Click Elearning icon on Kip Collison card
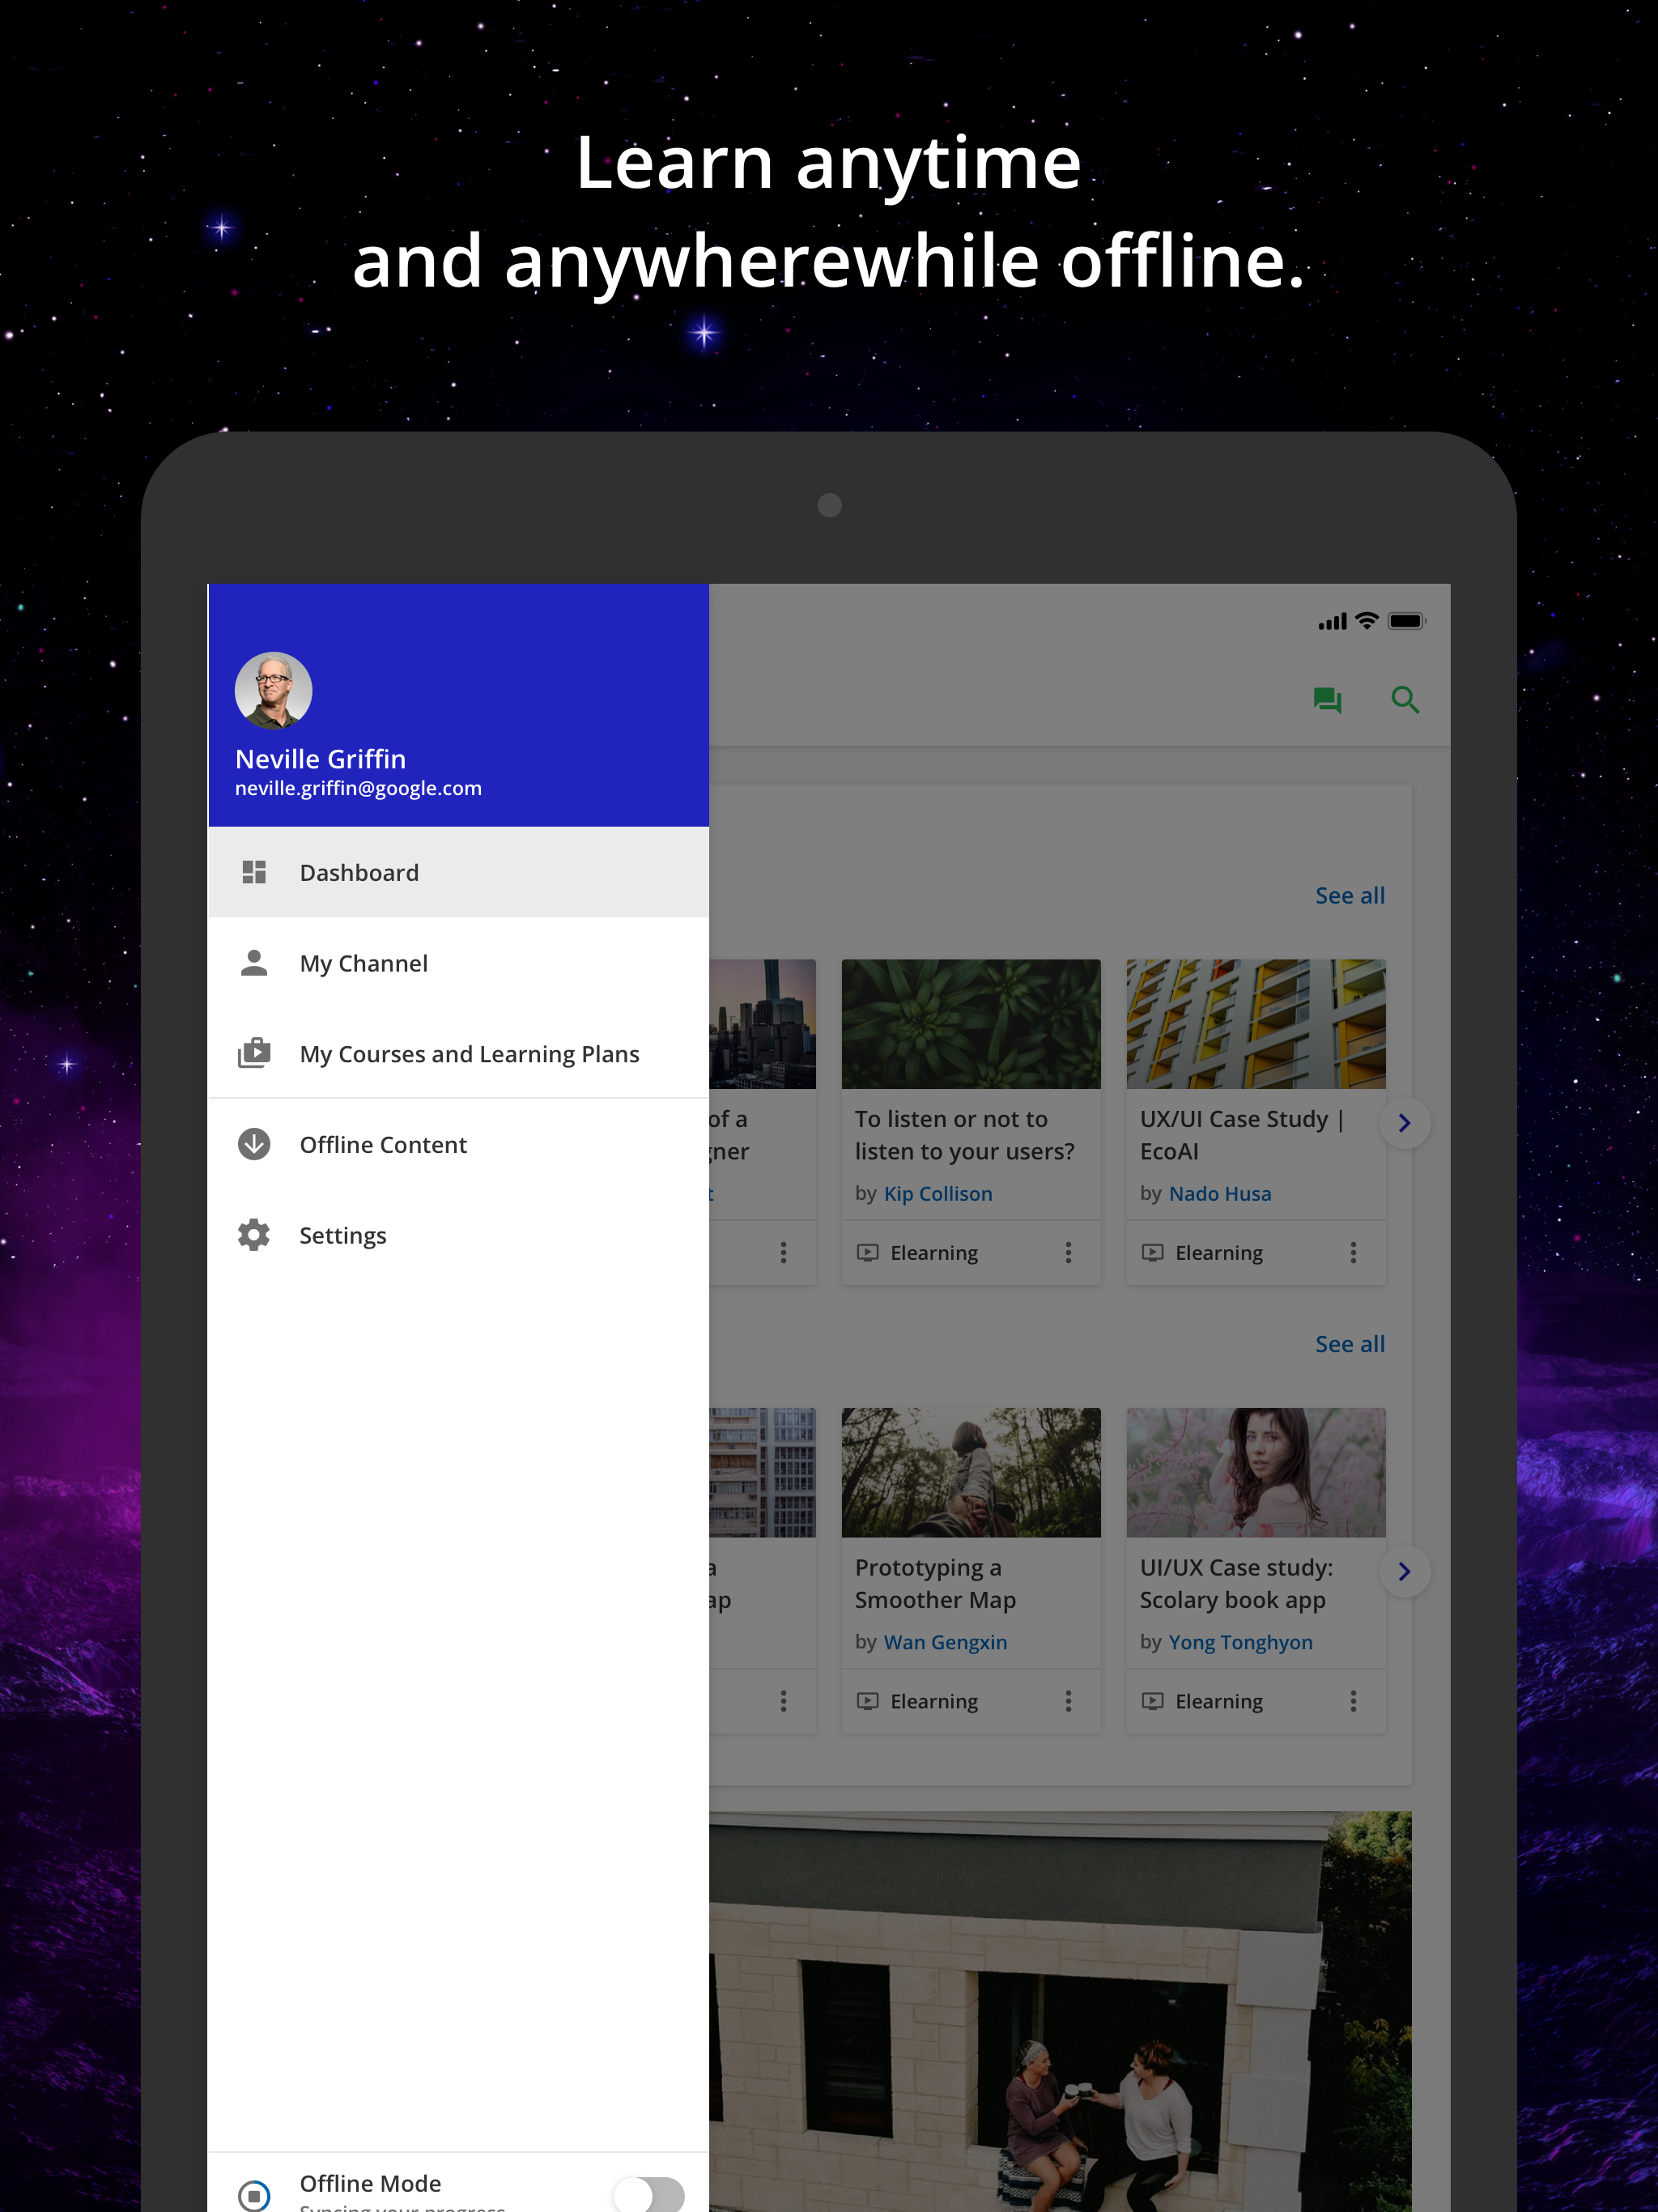 click(868, 1253)
